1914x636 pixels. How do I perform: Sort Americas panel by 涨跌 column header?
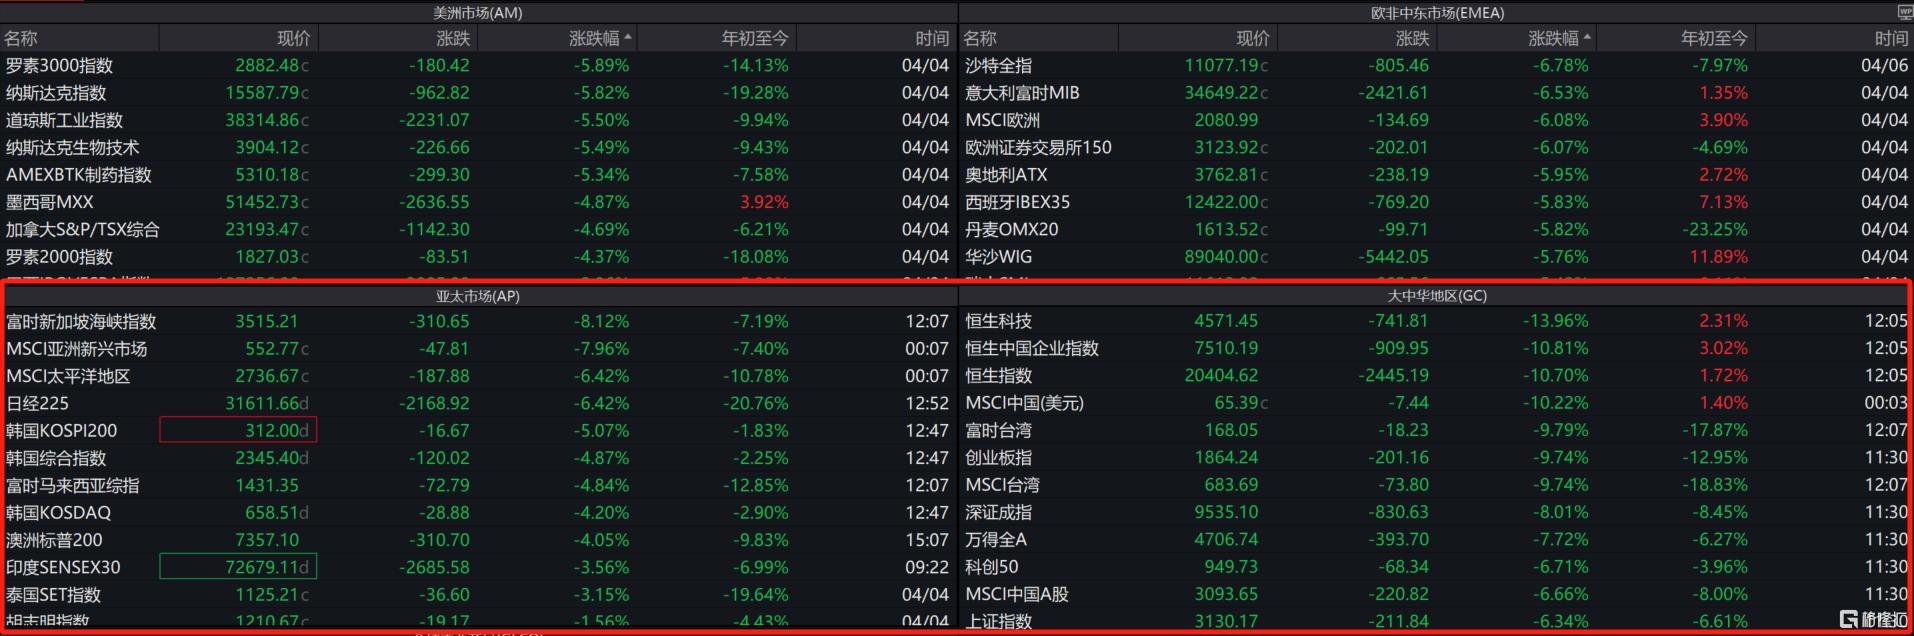[x=453, y=38]
